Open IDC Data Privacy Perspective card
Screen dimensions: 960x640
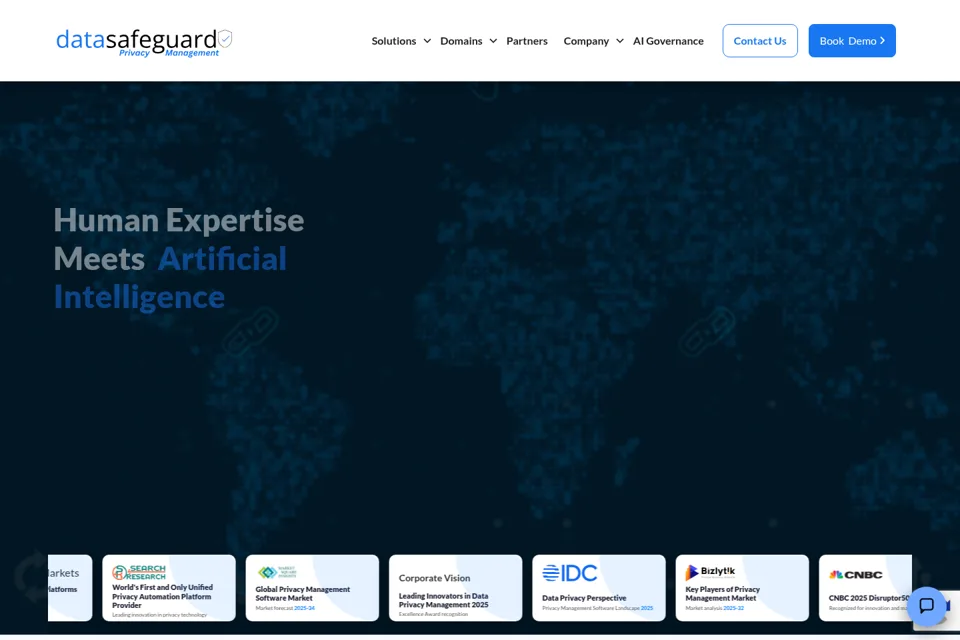pyautogui.click(x=599, y=588)
